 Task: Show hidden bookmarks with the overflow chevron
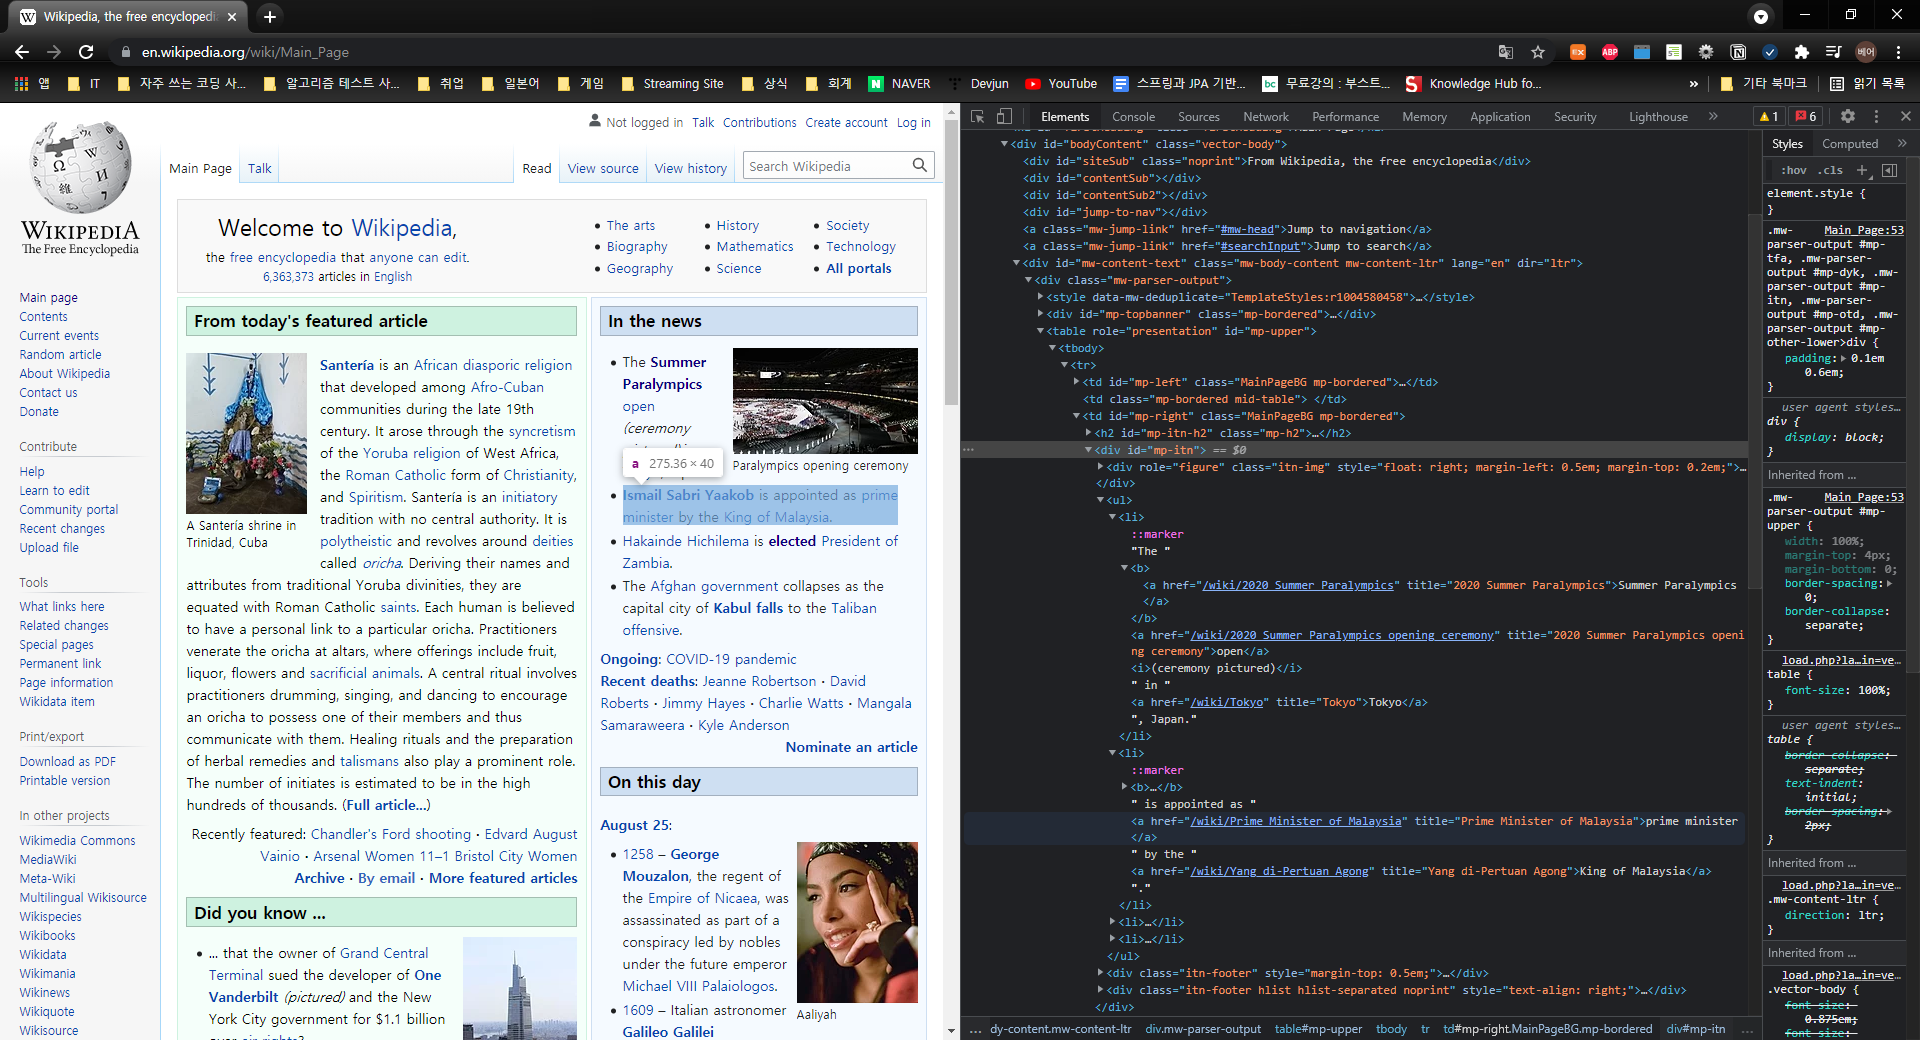pos(1693,84)
